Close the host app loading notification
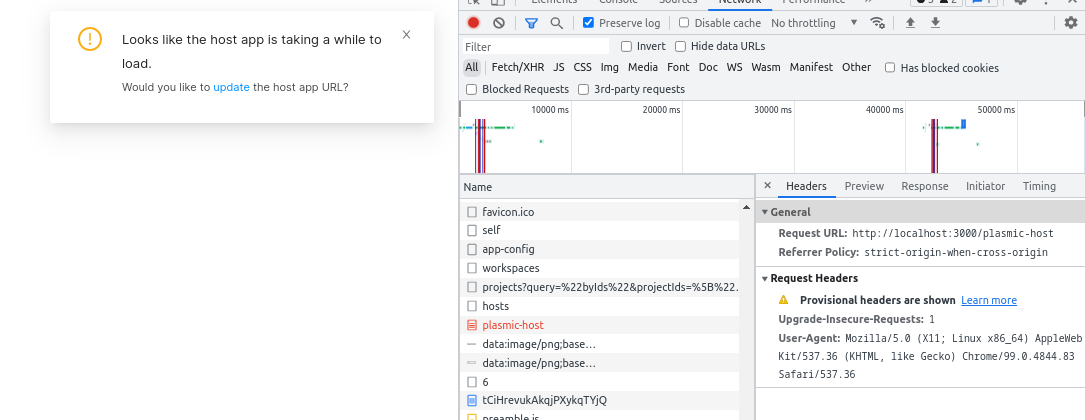 point(406,35)
